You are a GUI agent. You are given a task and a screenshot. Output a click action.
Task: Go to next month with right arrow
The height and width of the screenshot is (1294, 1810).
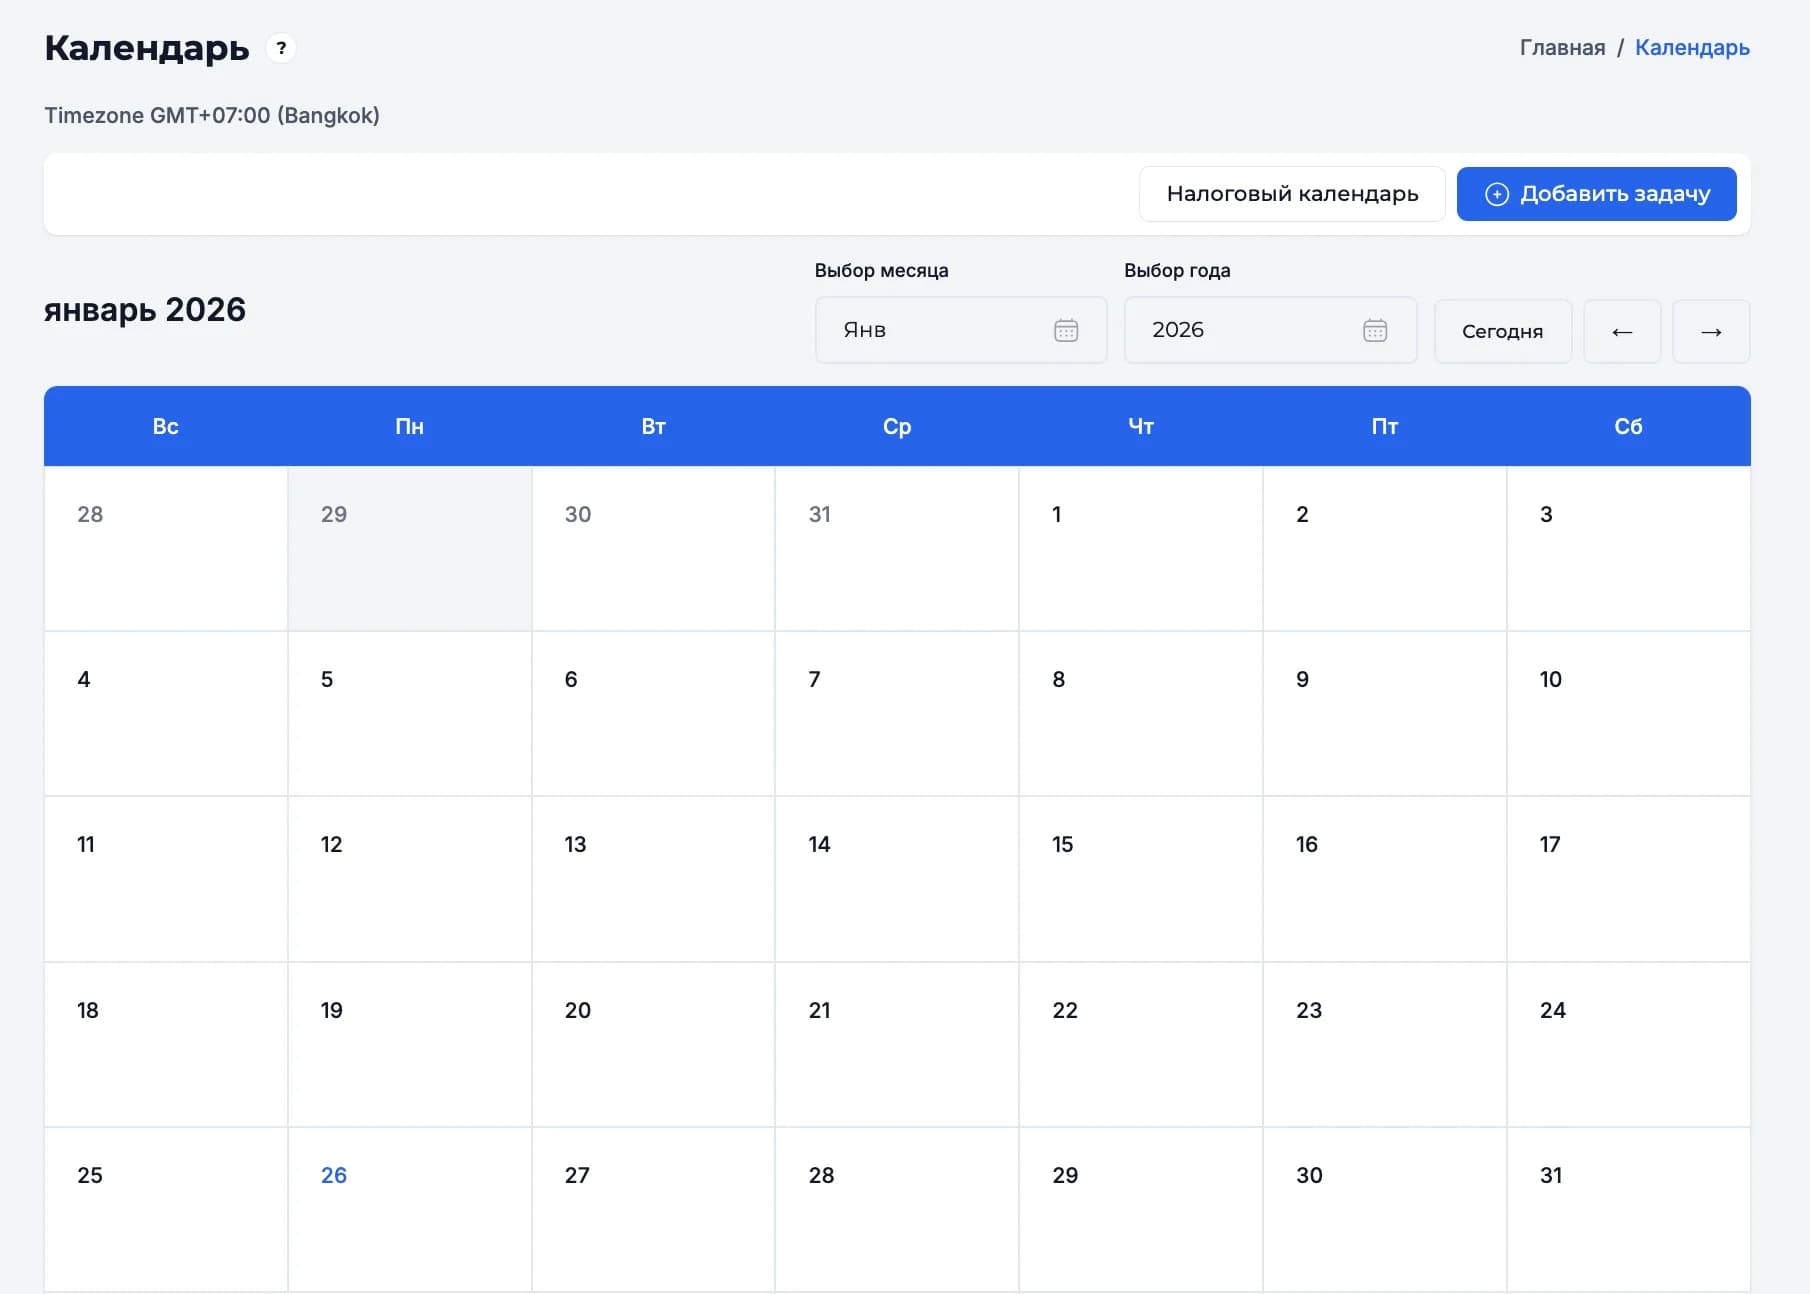1711,331
